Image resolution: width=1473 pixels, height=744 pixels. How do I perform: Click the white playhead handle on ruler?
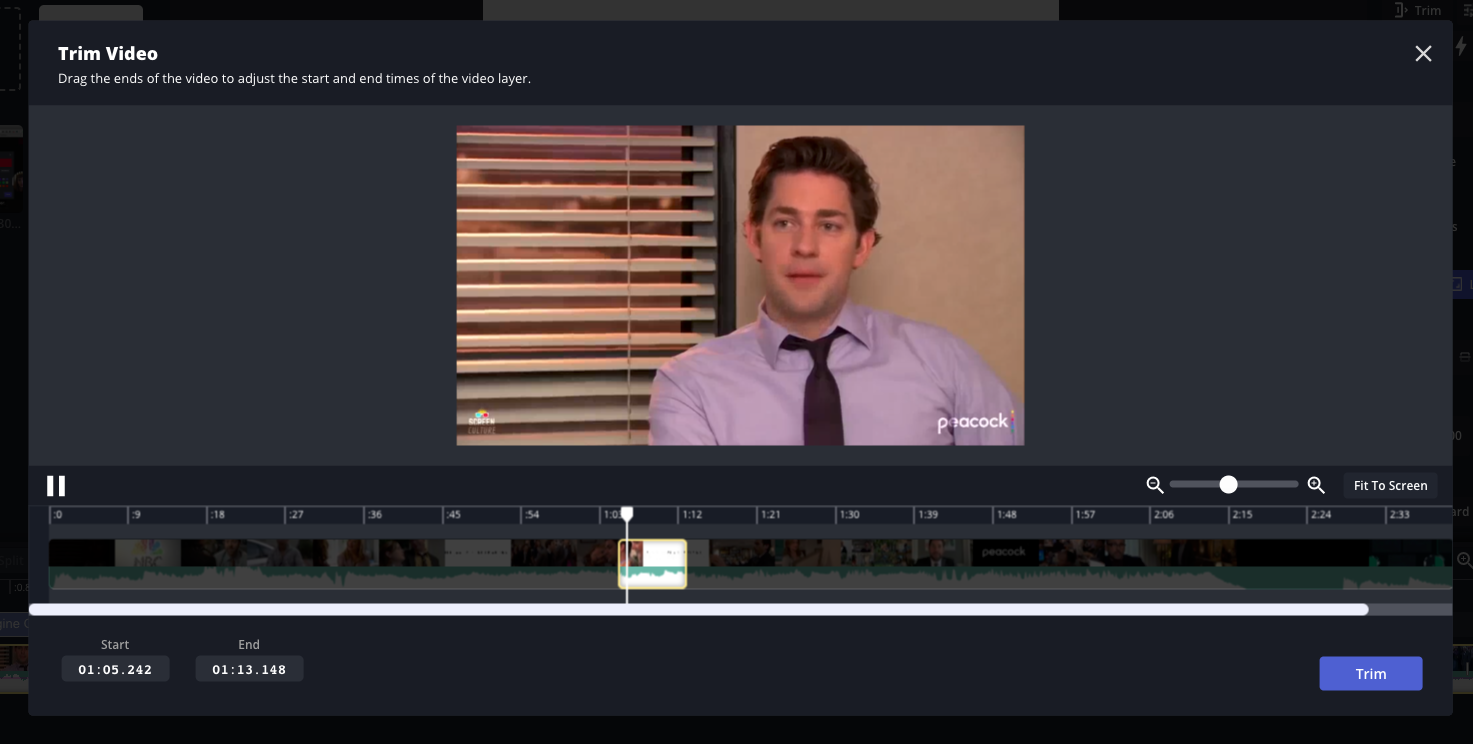627,514
